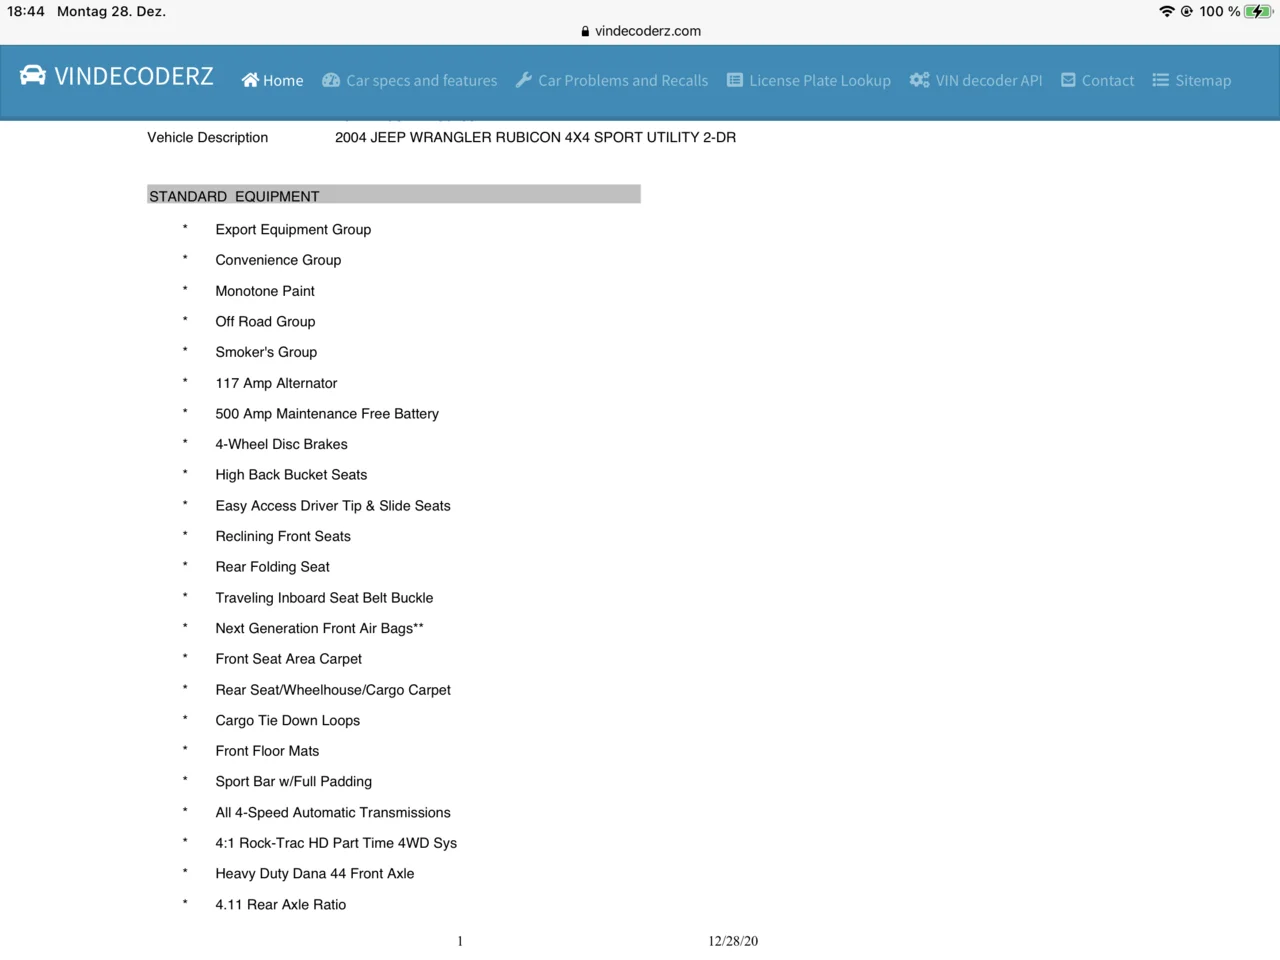Select the 2004 JEEP WRANGLER RUBICON description
The width and height of the screenshot is (1280, 960).
pyautogui.click(x=536, y=137)
